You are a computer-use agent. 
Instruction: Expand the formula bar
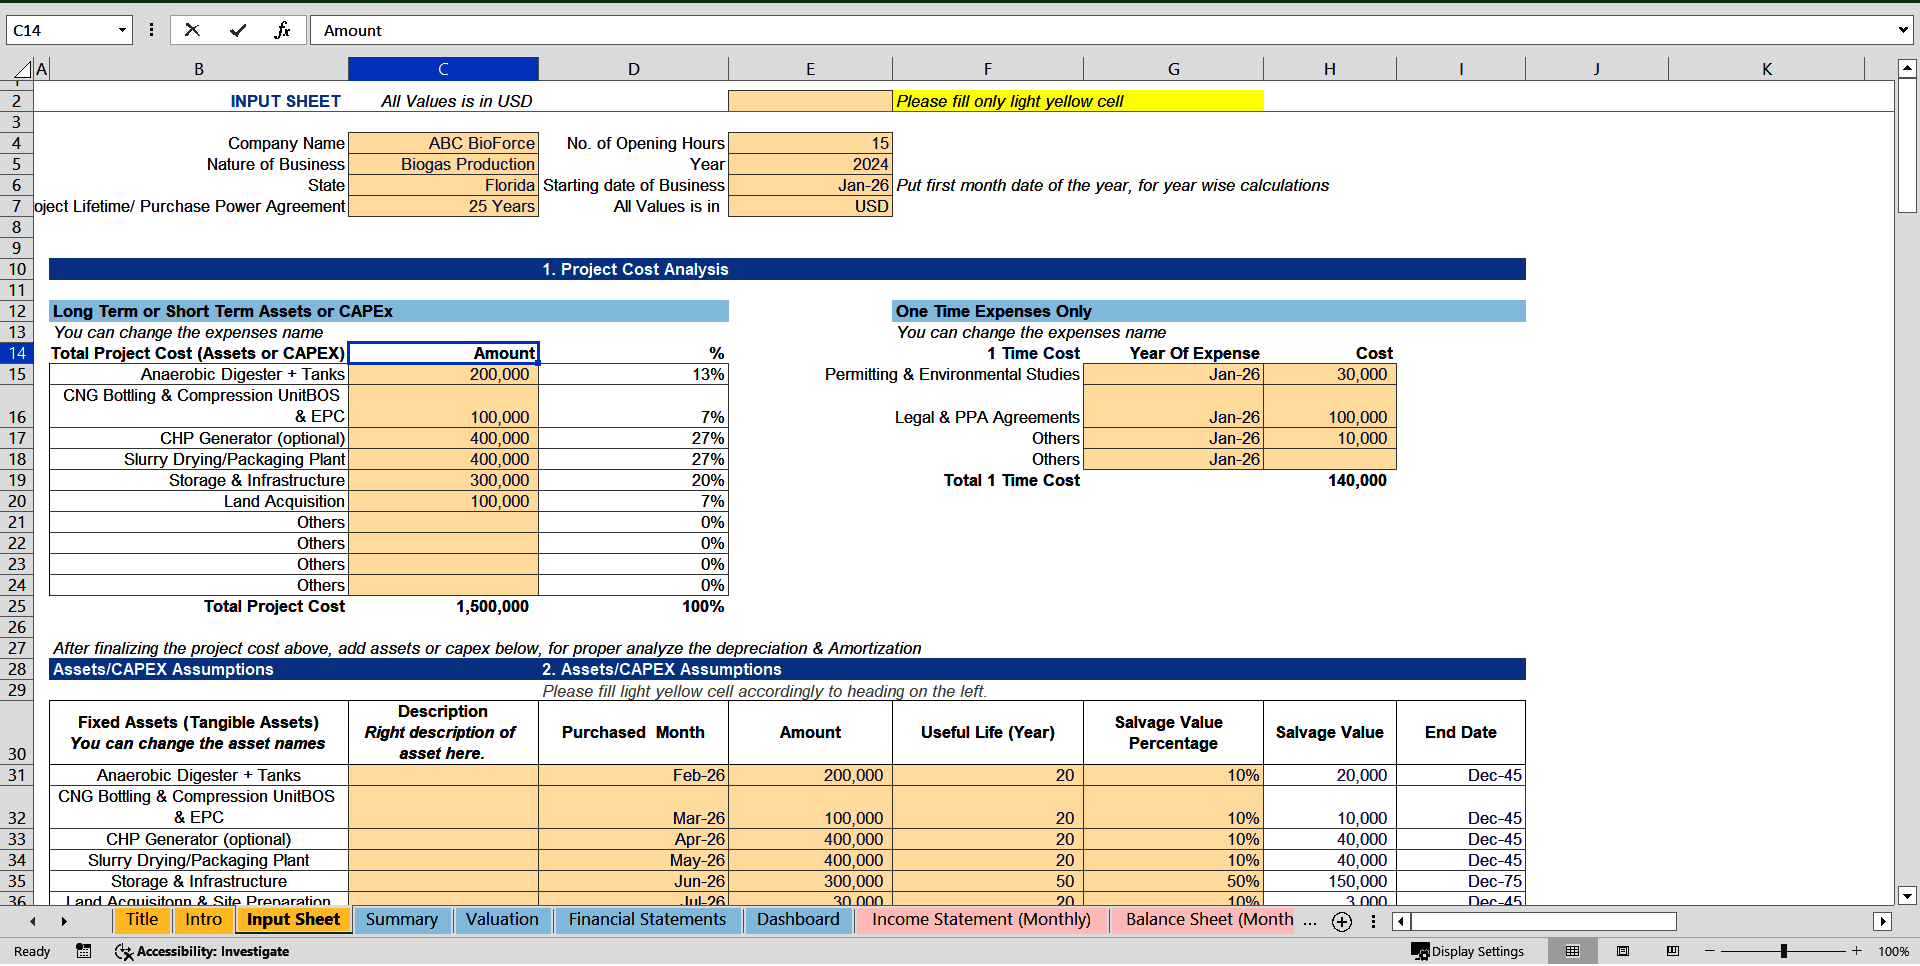coord(1903,30)
